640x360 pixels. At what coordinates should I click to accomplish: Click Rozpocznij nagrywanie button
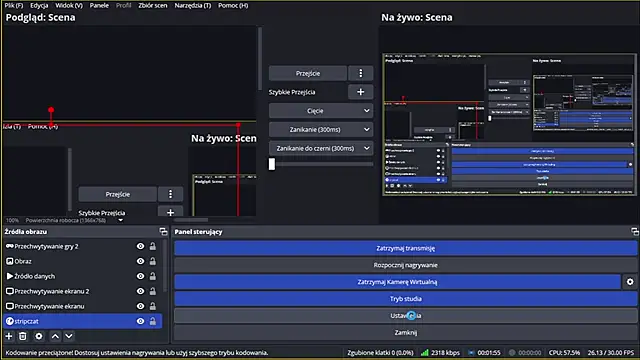(x=406, y=265)
